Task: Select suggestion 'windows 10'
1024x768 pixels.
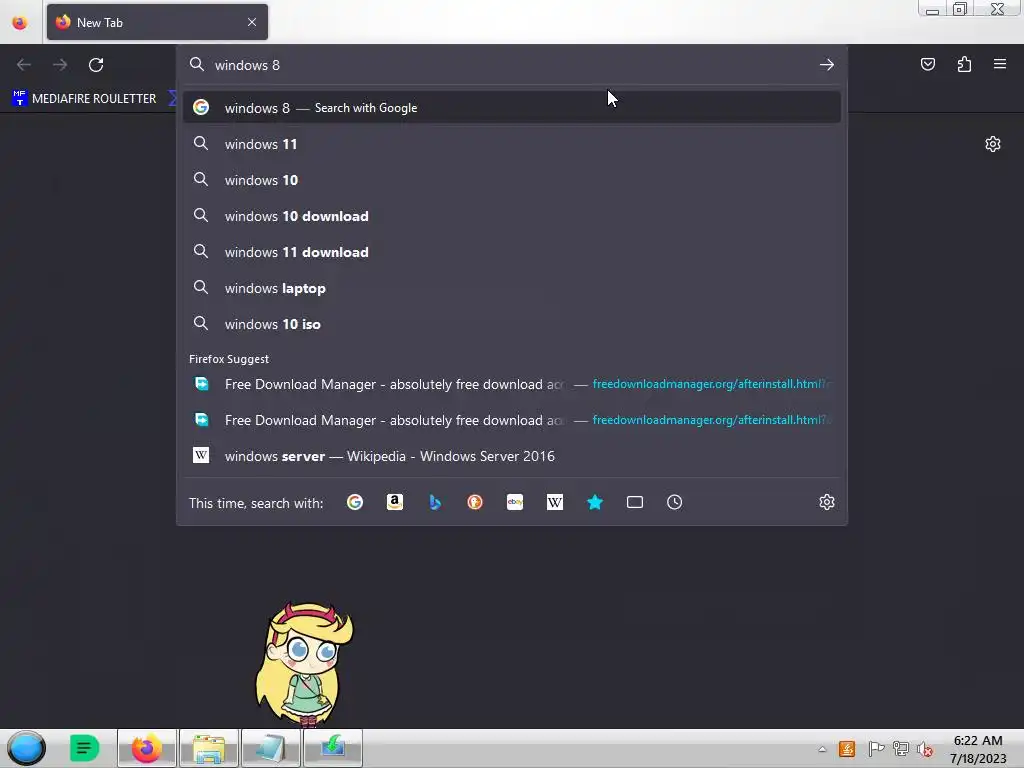Action: [x=511, y=180]
